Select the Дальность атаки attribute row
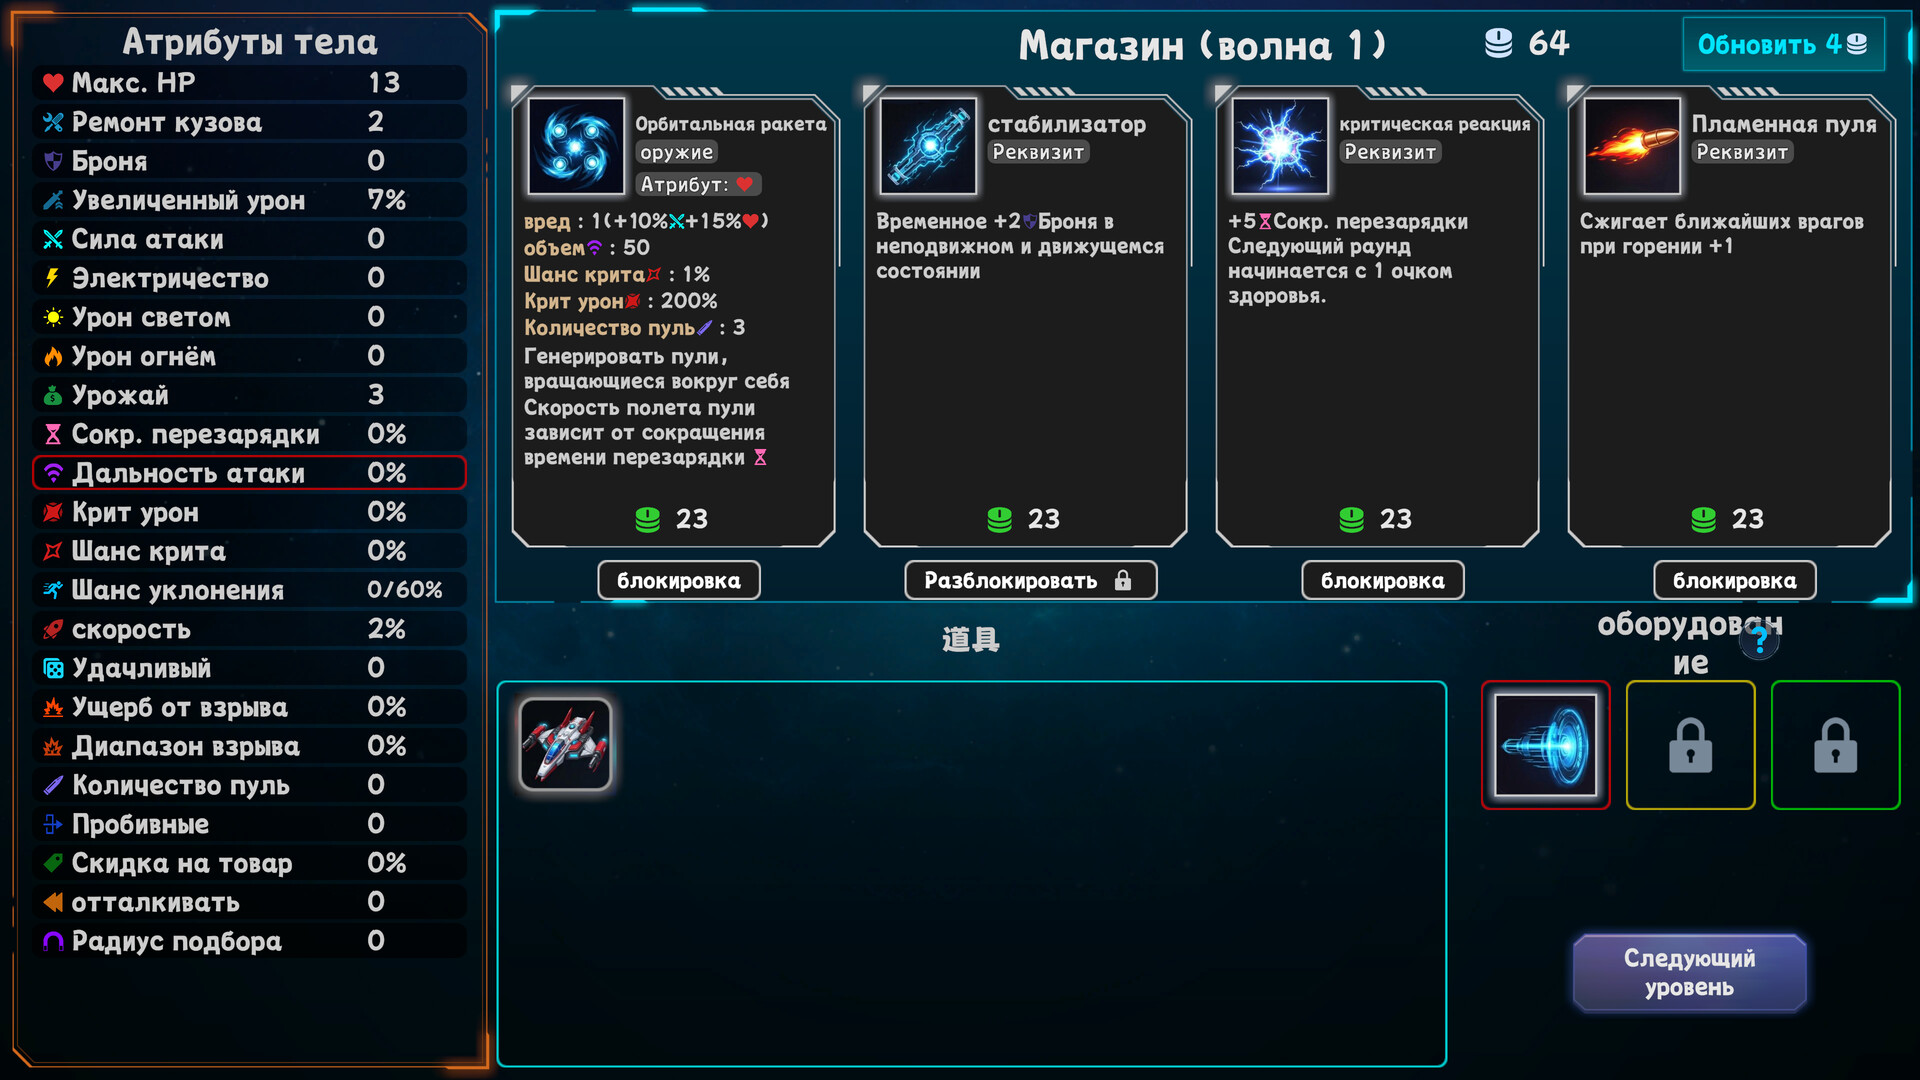This screenshot has width=1920, height=1080. coord(249,473)
